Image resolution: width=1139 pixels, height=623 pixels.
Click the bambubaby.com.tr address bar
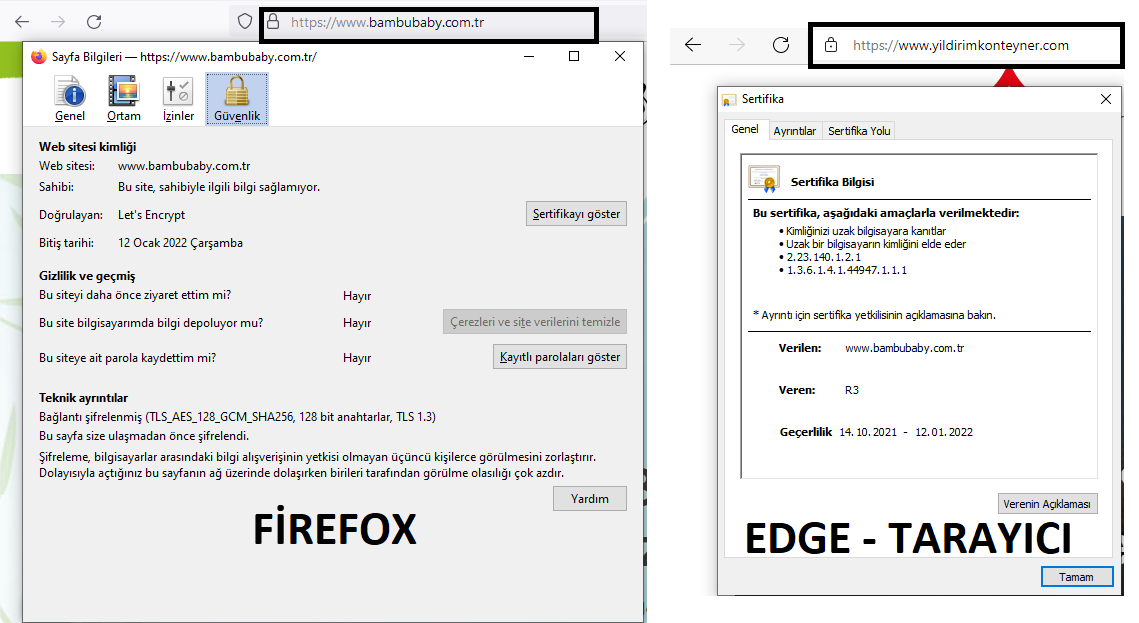[431, 23]
